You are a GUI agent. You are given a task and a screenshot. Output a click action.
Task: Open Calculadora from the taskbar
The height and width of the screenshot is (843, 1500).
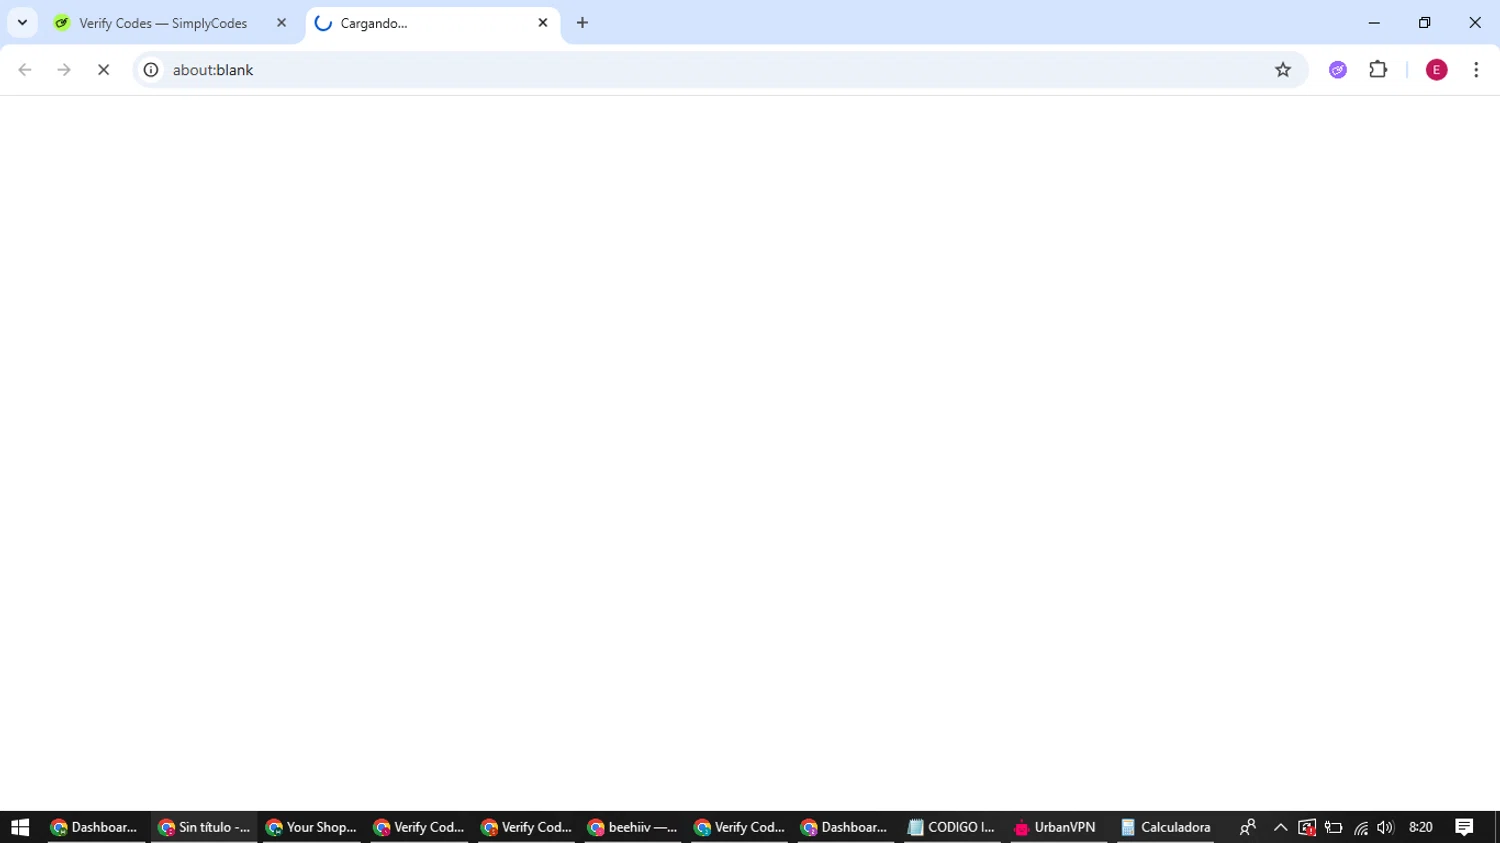(x=1165, y=827)
